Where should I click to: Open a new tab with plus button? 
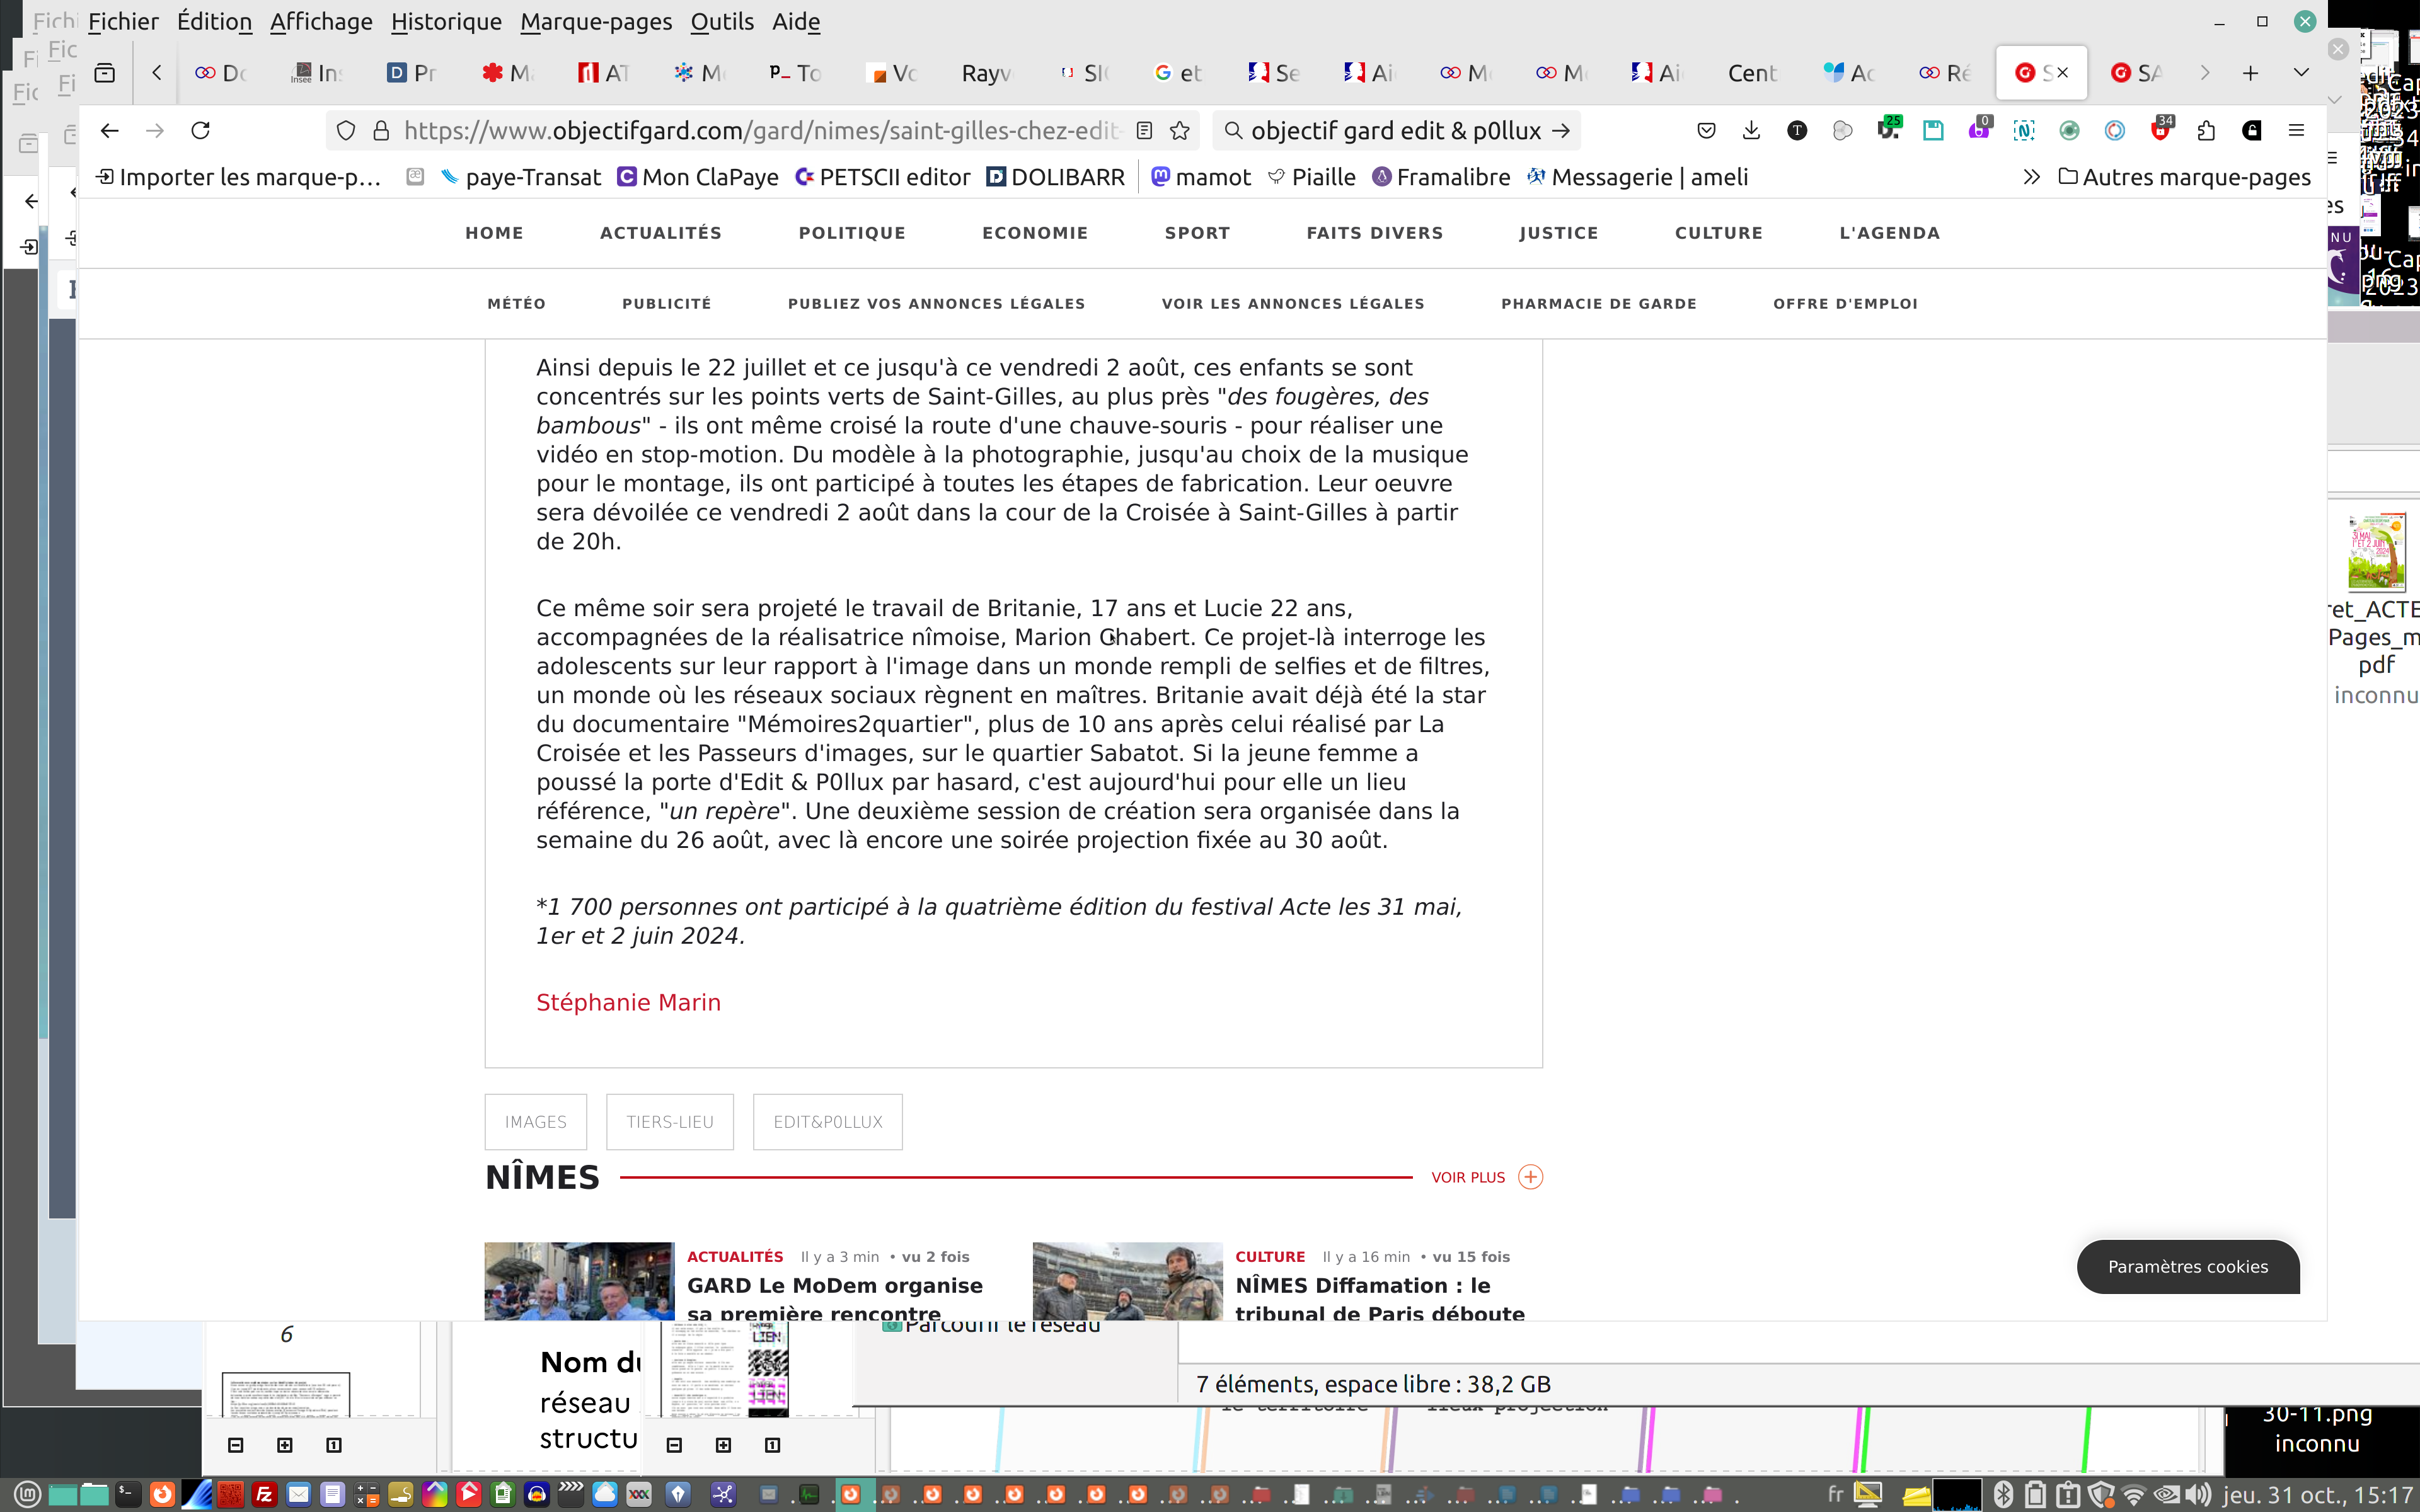point(2250,73)
